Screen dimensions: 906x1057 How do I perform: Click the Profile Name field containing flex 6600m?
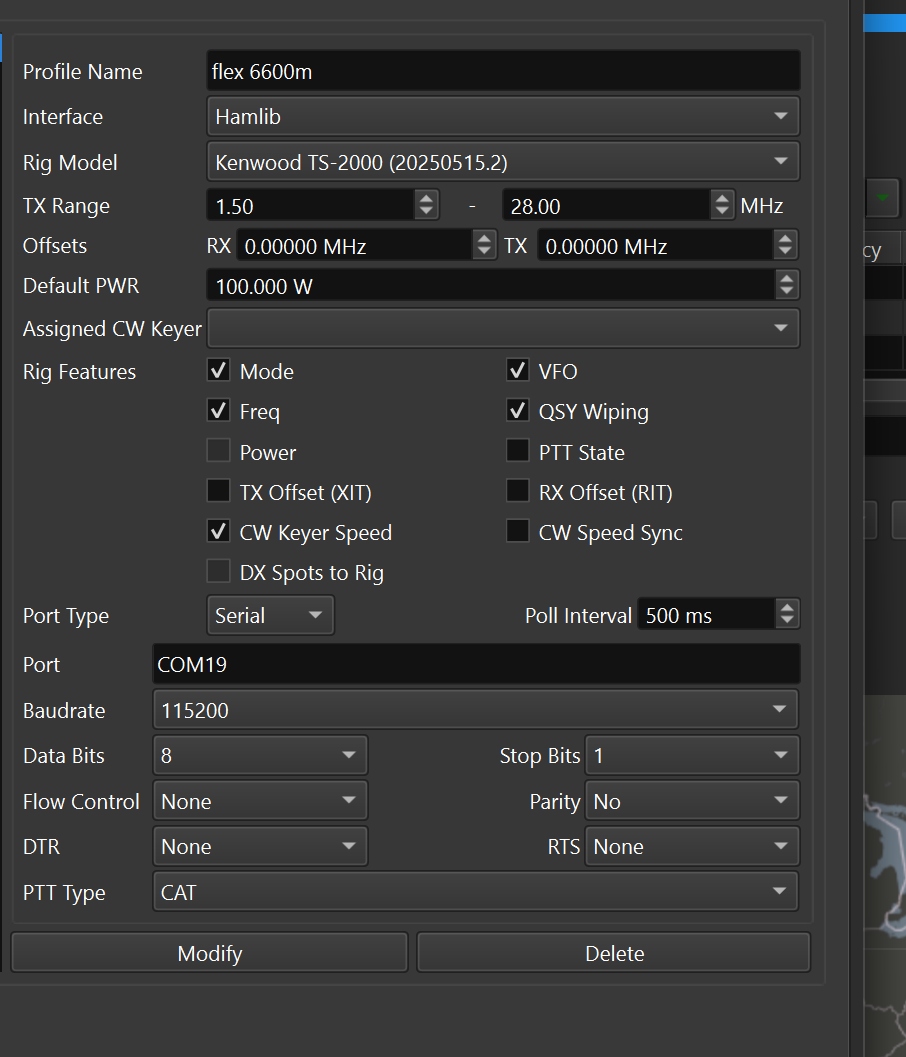click(503, 71)
